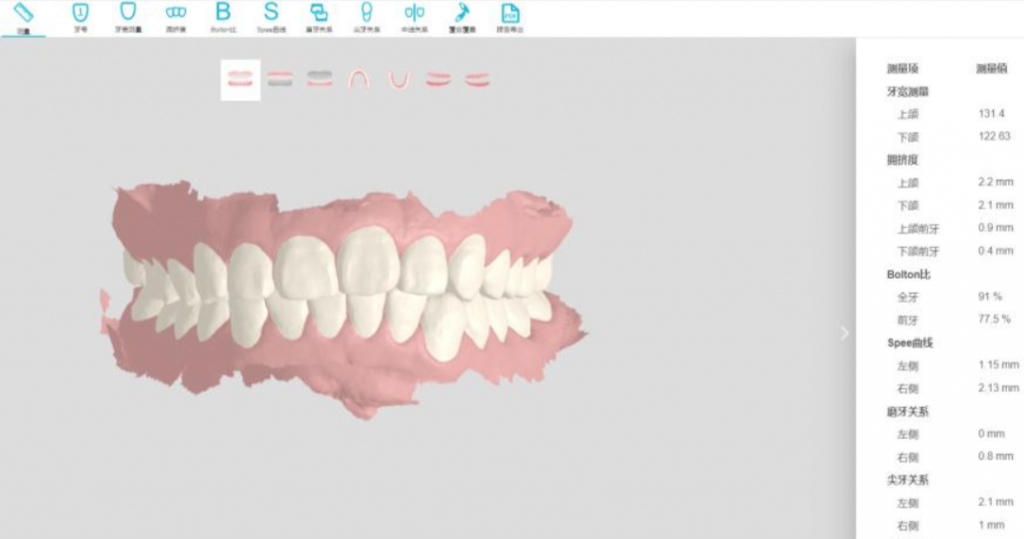Select the Bolton比 section in results
Image resolution: width=1024 pixels, height=539 pixels.
click(908, 274)
